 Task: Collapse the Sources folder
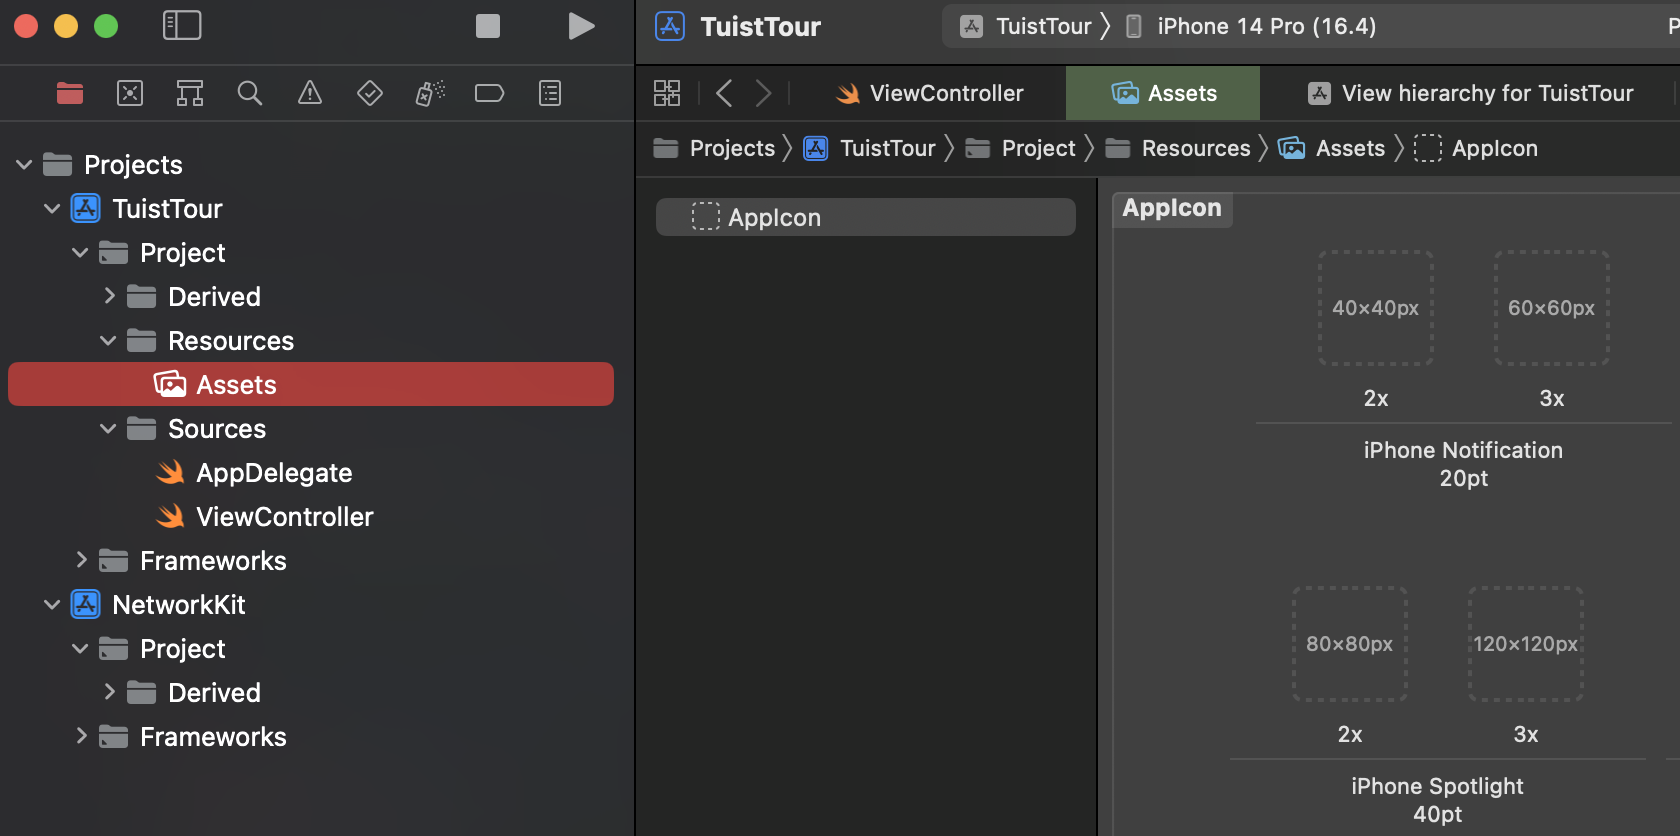coord(108,428)
